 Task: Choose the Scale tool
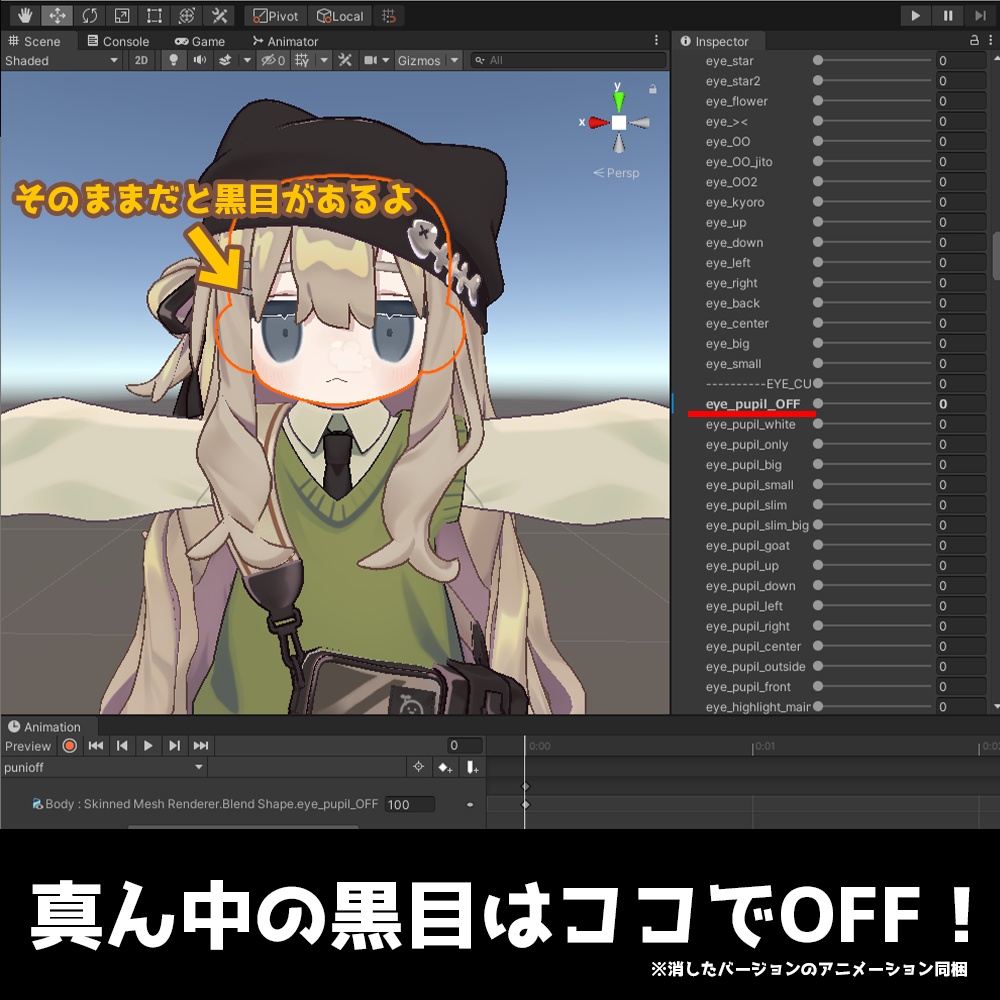[122, 16]
